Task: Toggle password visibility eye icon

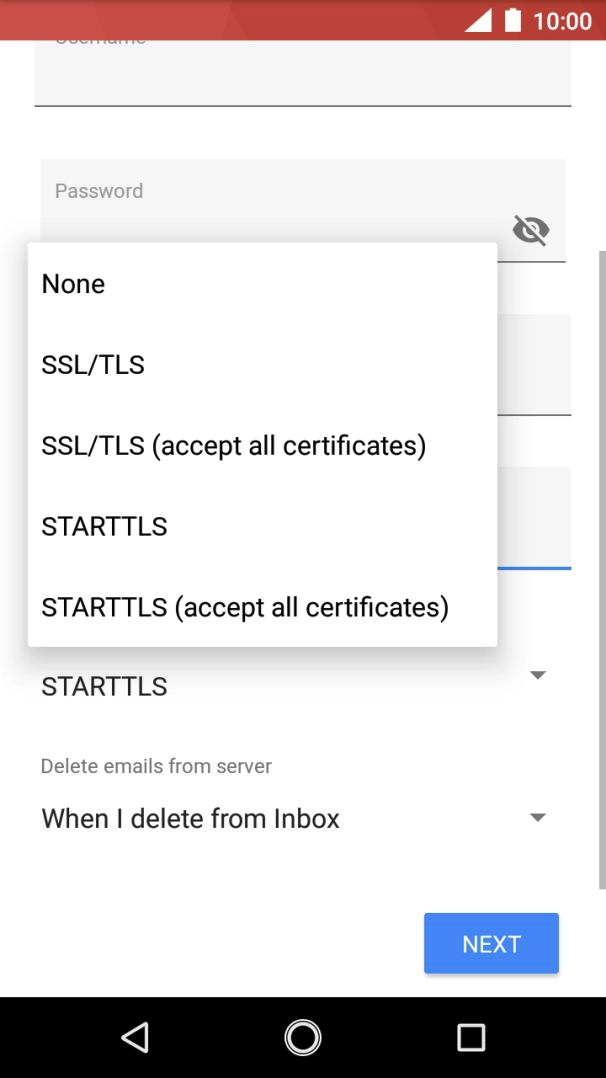Action: pos(531,231)
